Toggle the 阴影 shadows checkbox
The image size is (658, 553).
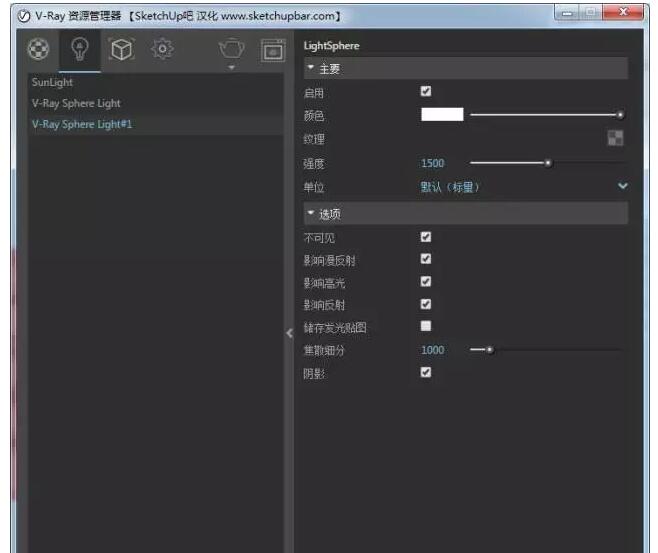(x=426, y=372)
